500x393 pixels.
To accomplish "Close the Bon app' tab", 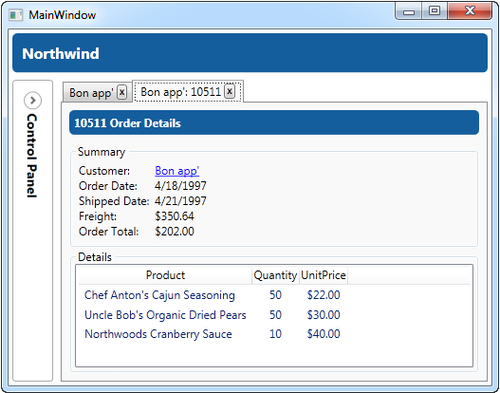I will (x=122, y=92).
